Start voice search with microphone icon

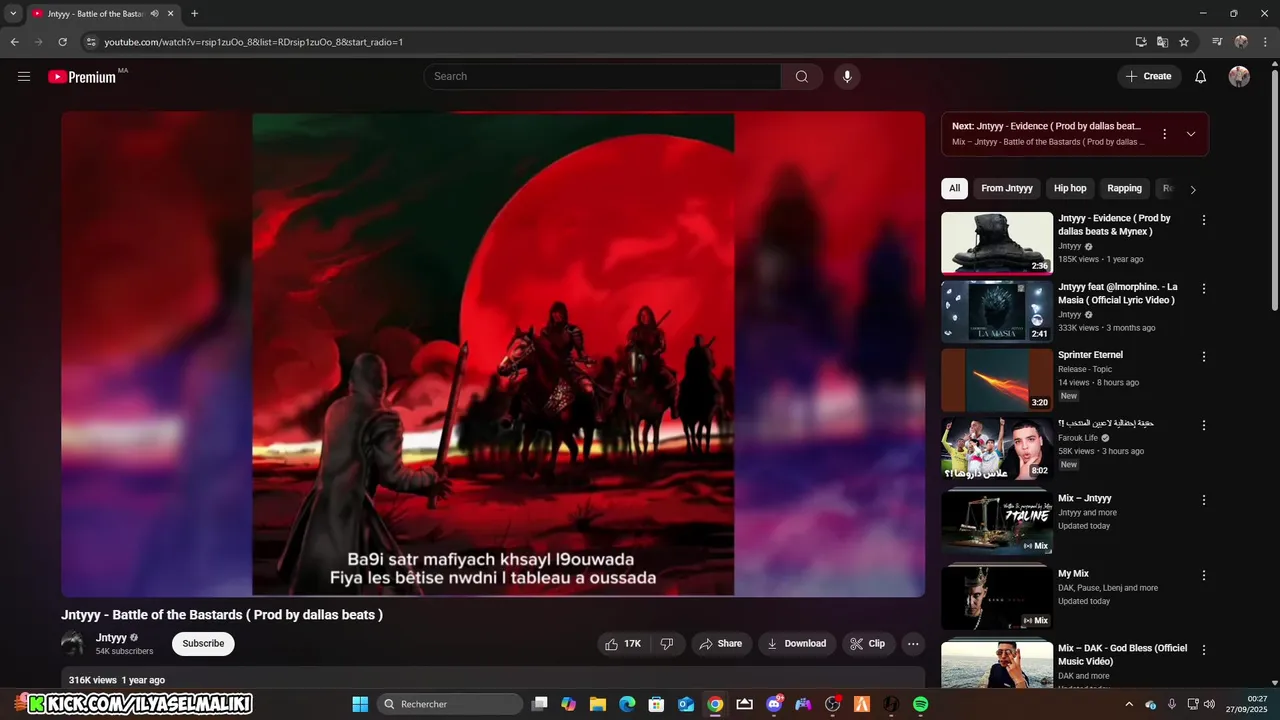[x=847, y=76]
